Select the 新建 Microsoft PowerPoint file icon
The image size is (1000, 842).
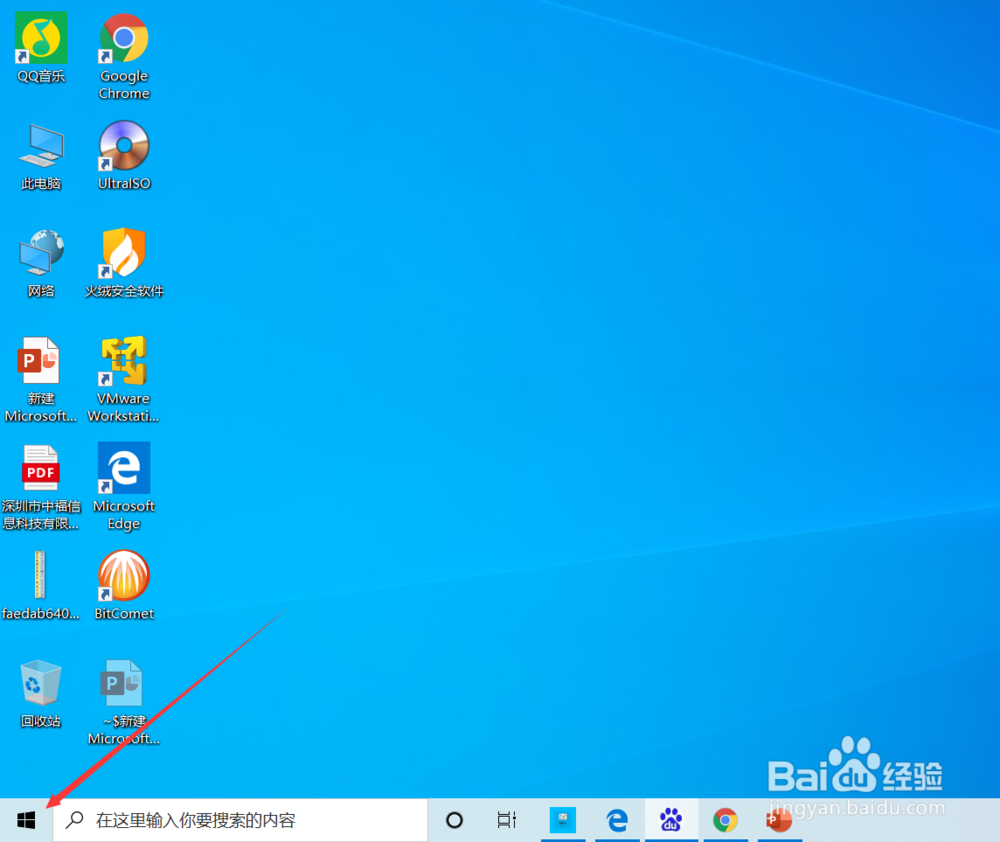41,379
